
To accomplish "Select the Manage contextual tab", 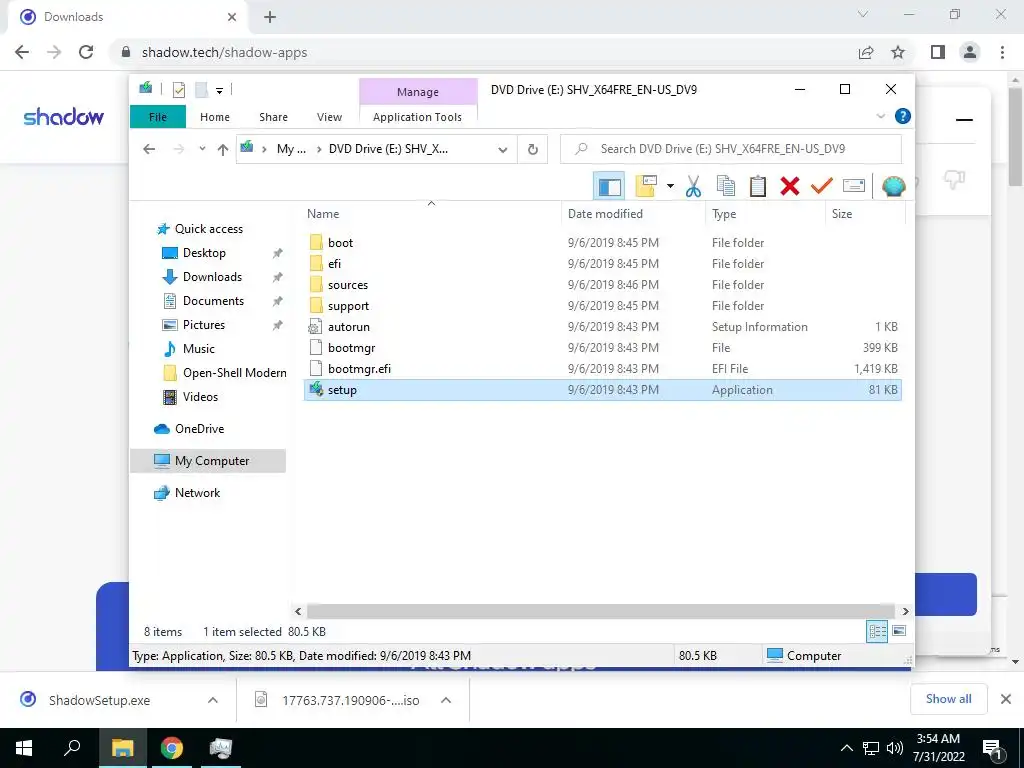I will tap(418, 92).
